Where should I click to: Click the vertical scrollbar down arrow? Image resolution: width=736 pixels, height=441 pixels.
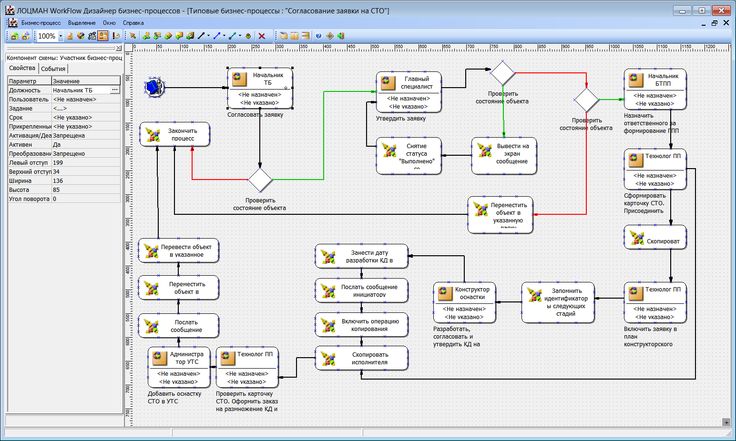pyautogui.click(x=726, y=422)
